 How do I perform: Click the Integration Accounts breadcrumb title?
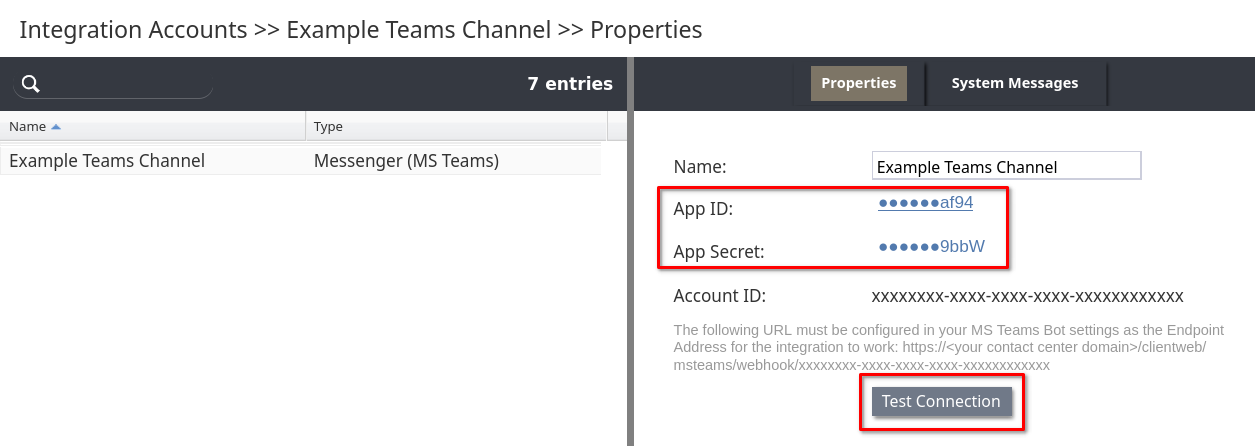[133, 30]
